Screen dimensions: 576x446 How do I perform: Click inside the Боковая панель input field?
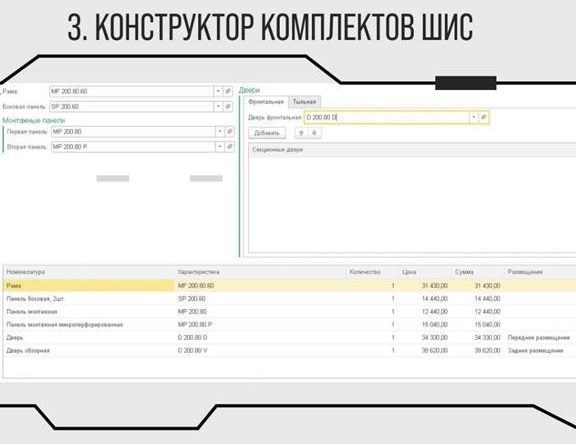point(132,107)
